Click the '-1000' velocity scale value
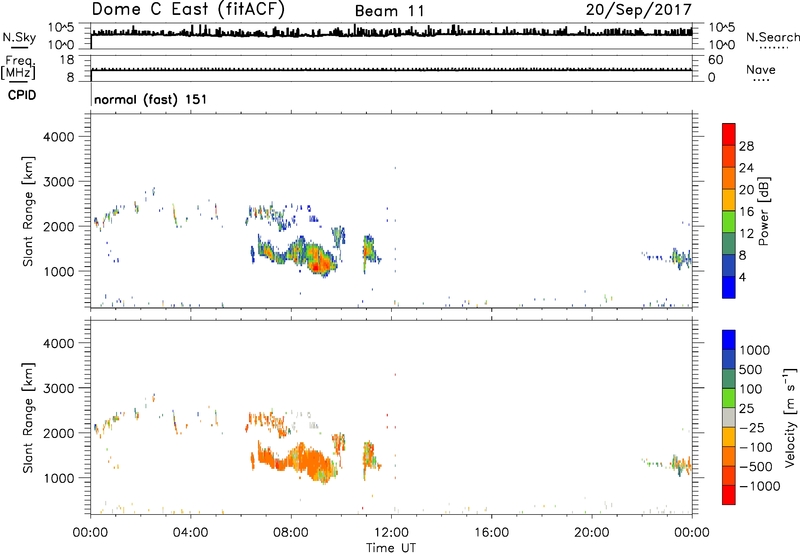 [759, 486]
